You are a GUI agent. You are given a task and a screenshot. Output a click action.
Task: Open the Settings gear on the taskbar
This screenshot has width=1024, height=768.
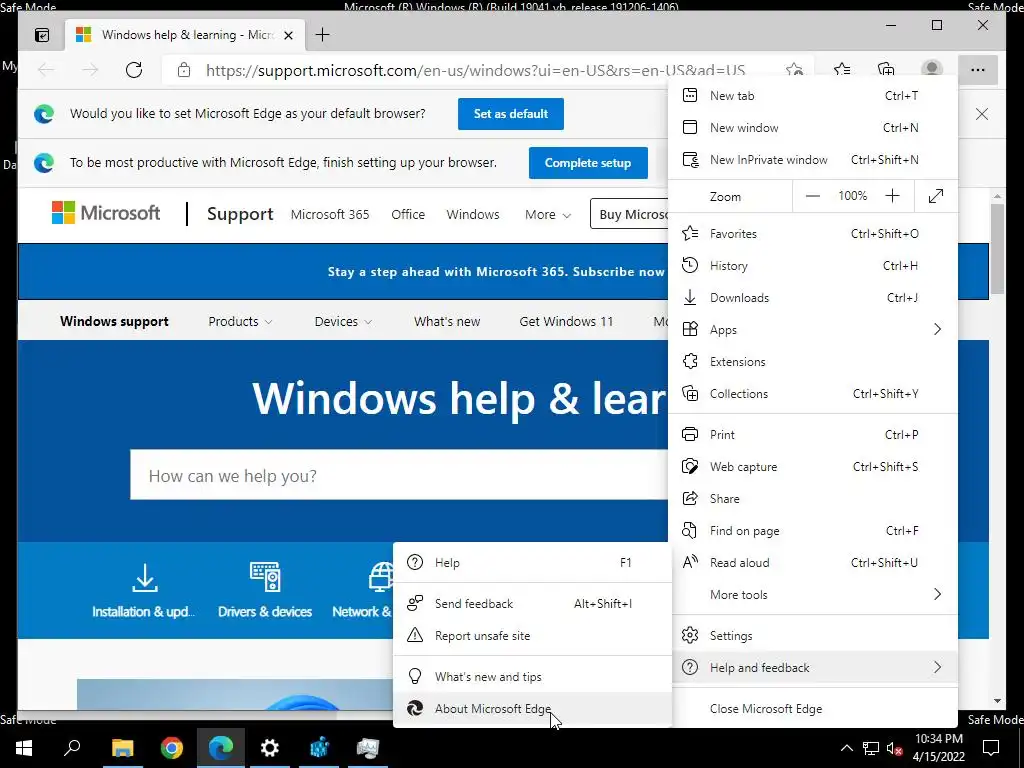pyautogui.click(x=270, y=747)
